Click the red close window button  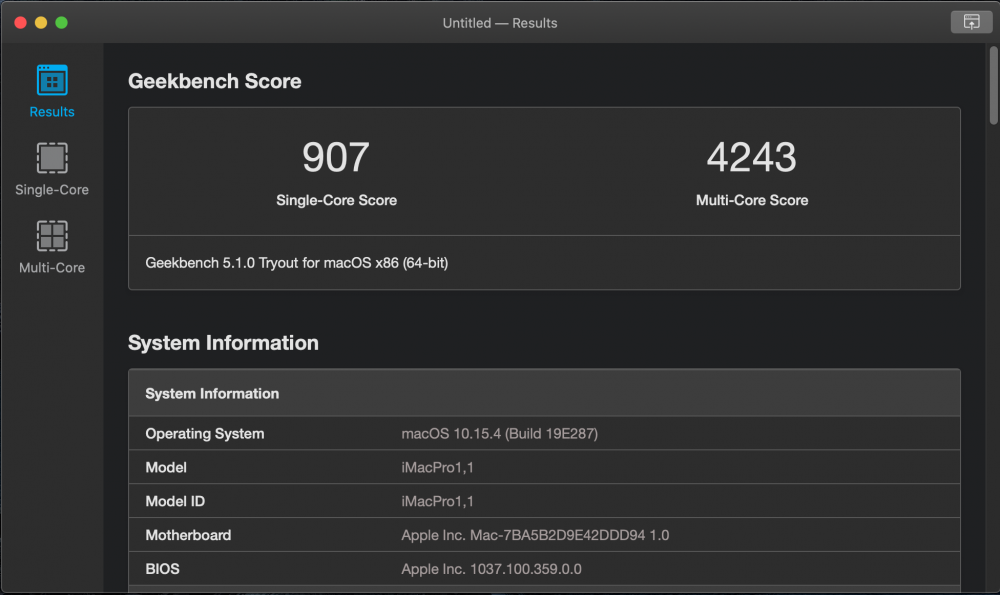click(20, 23)
